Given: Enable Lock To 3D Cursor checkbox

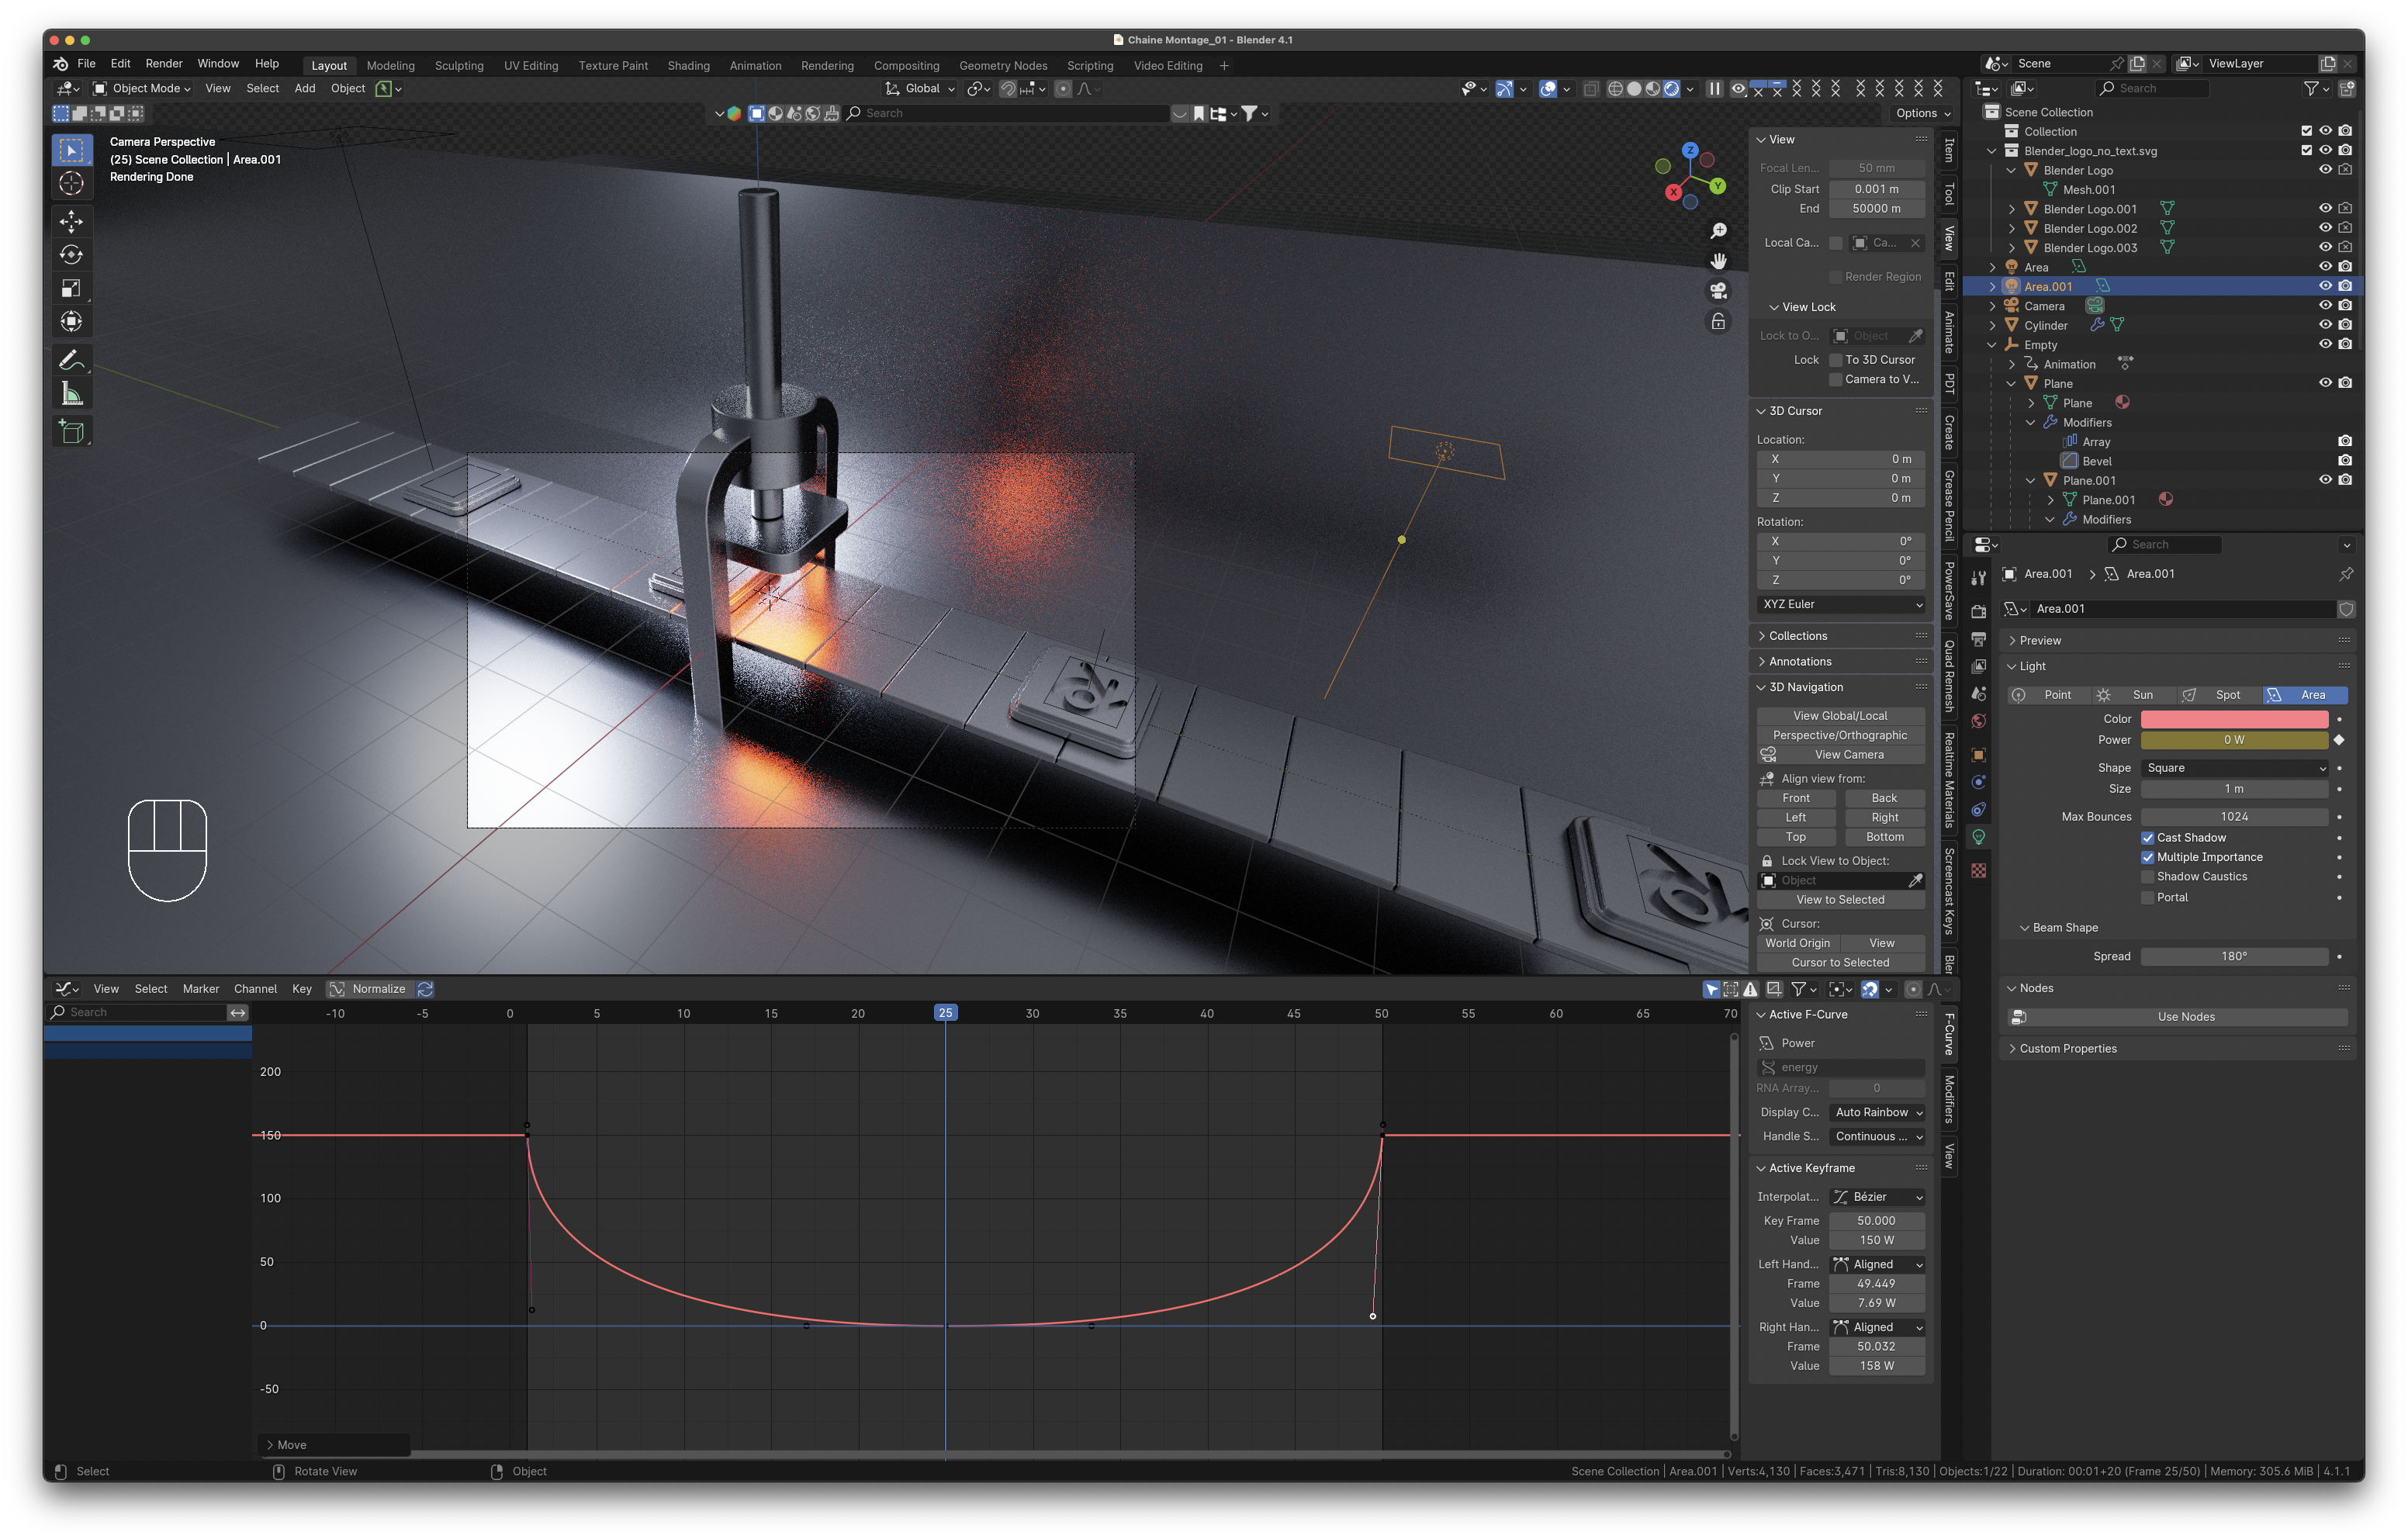Looking at the screenshot, I should point(1835,360).
